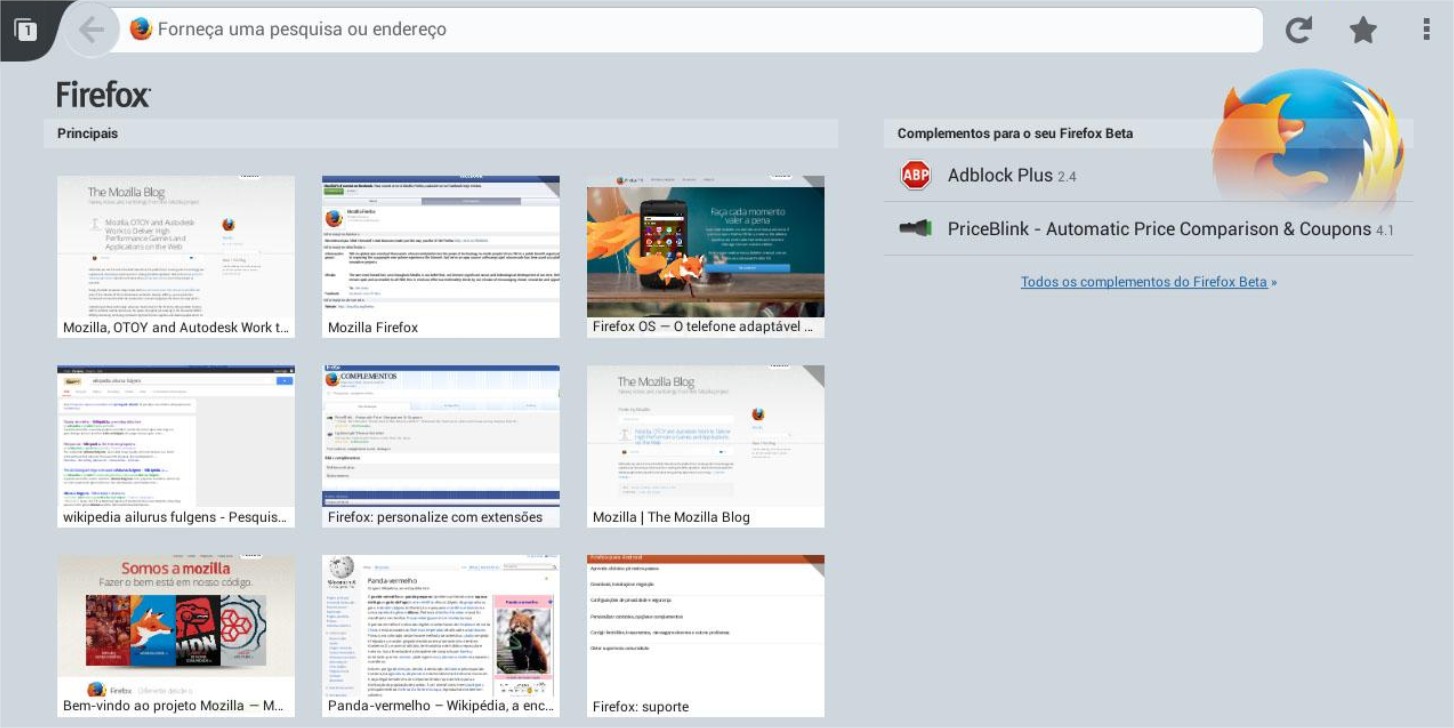The width and height of the screenshot is (1454, 728).
Task: Open the three-dot overflow menu
Action: click(1426, 30)
